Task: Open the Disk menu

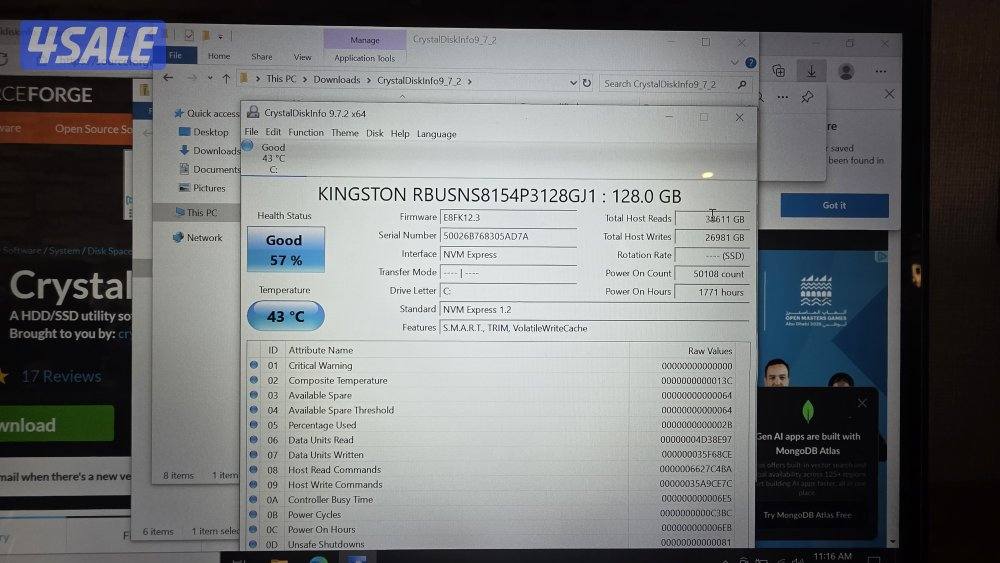Action: [x=374, y=133]
